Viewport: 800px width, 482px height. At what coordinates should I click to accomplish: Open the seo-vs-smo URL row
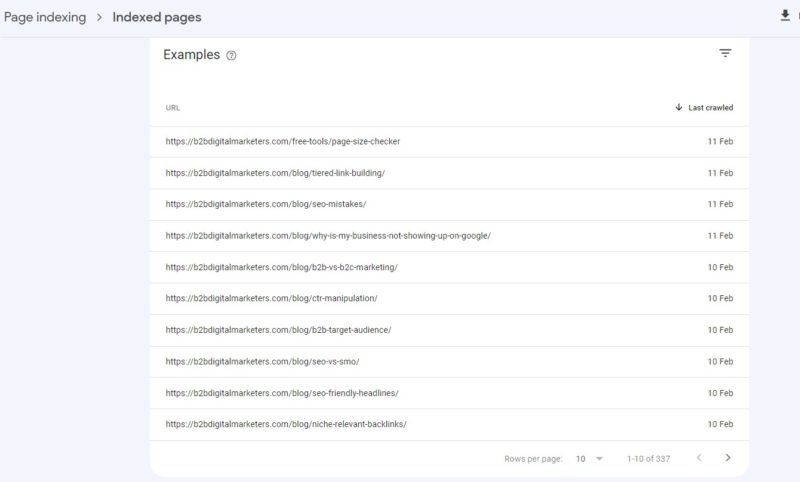pos(262,361)
